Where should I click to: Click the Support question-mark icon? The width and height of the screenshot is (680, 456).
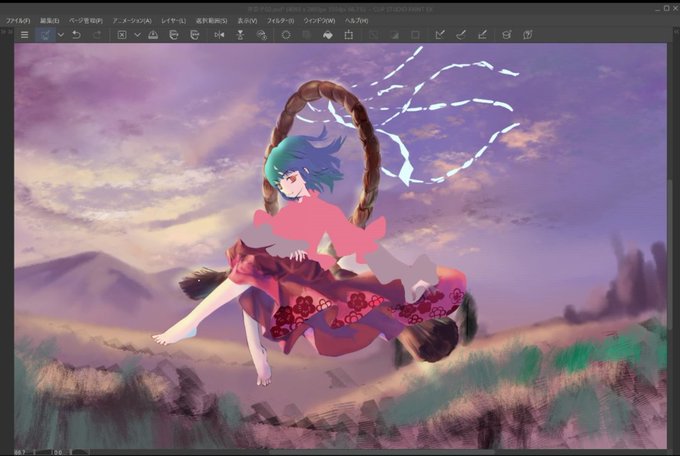527,35
